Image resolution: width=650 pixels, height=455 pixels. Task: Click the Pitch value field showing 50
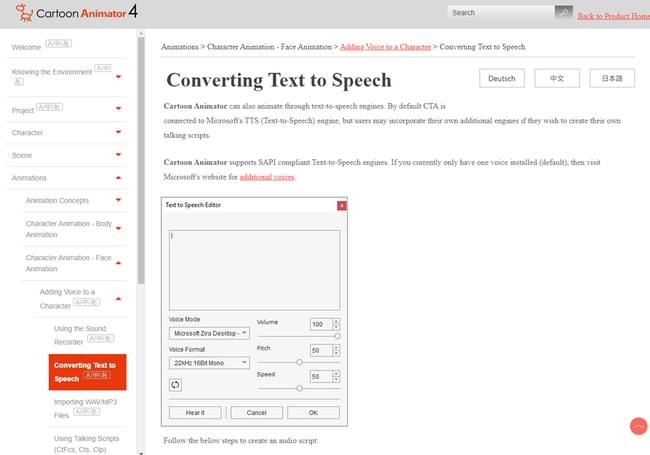point(321,351)
